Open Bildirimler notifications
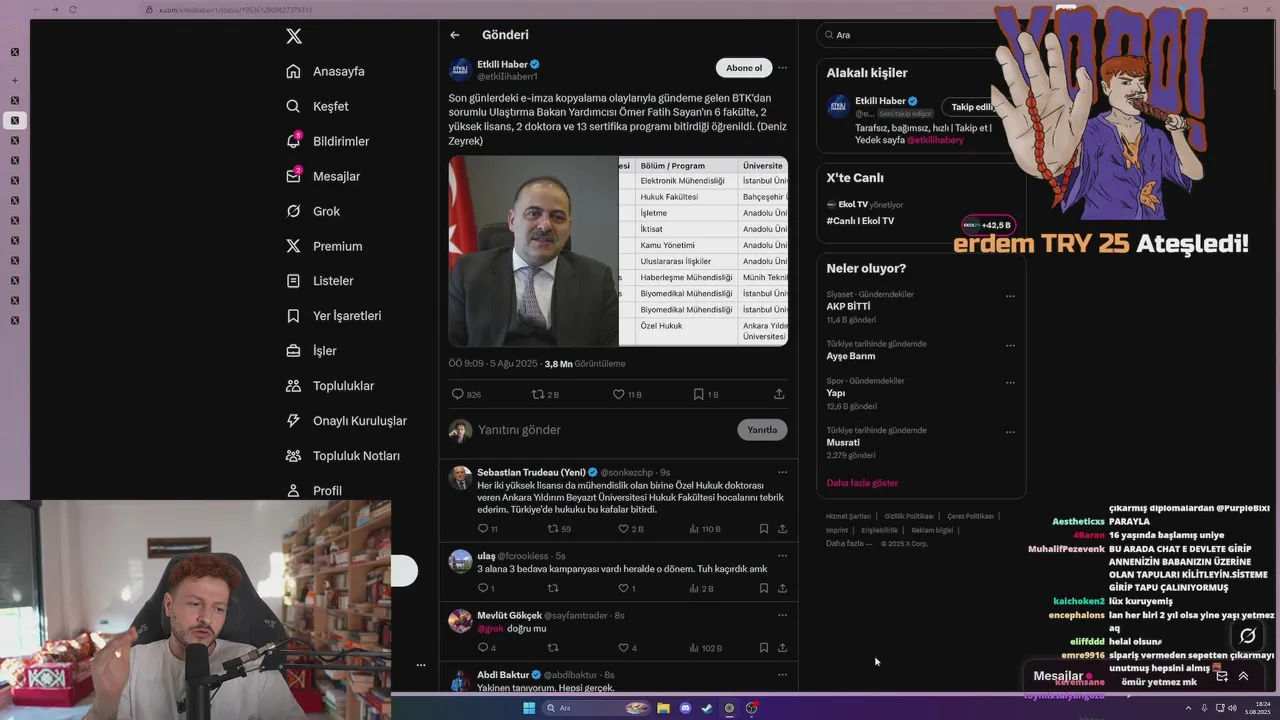The image size is (1280, 720). pos(327,141)
